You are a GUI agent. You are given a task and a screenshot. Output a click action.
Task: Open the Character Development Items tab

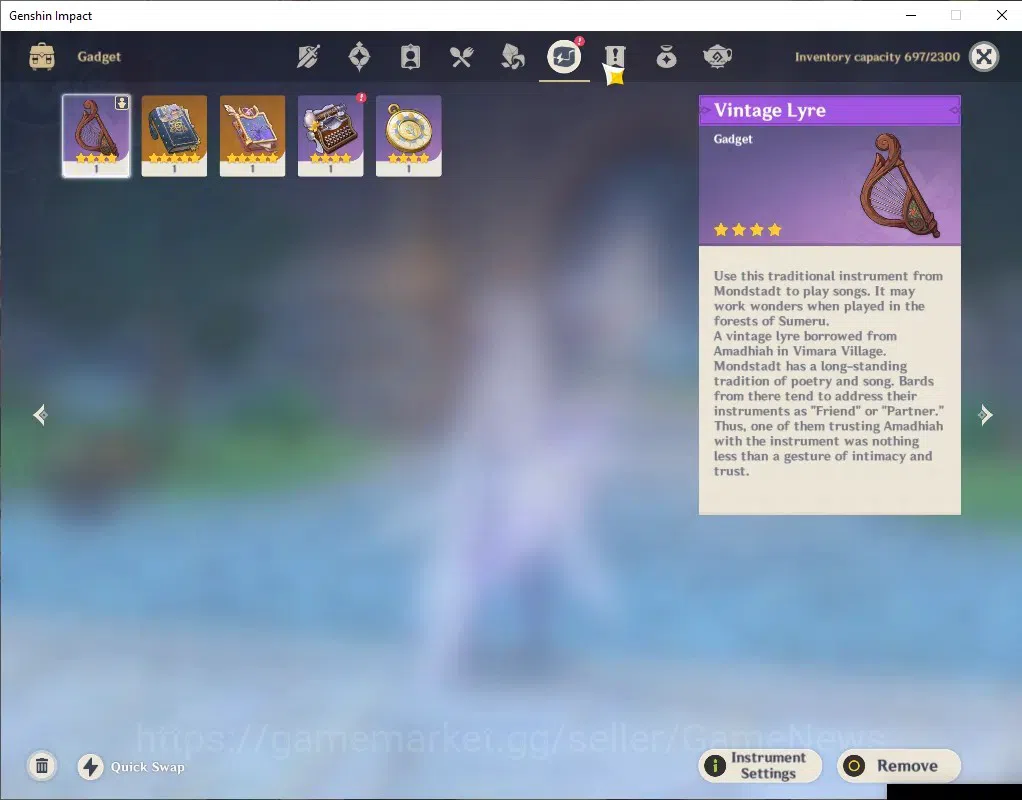(x=410, y=57)
